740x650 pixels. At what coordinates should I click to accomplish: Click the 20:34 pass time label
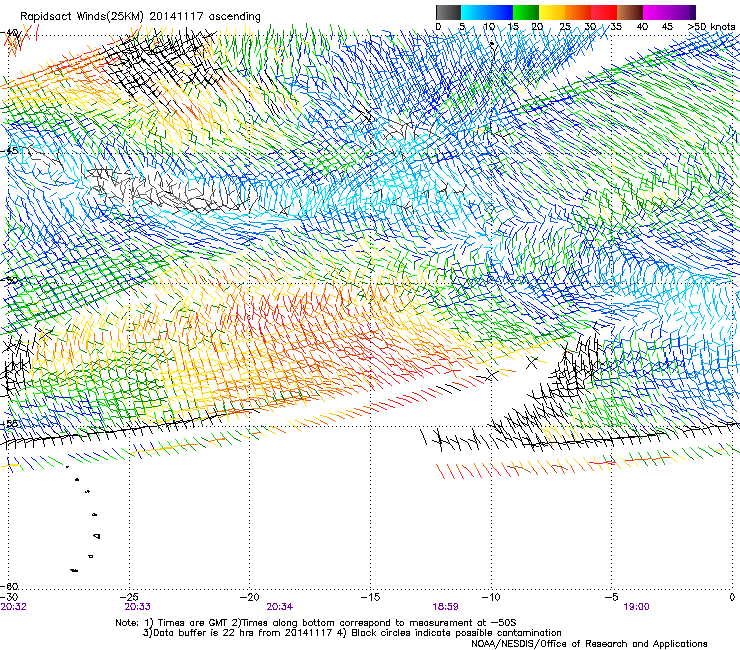[x=279, y=607]
